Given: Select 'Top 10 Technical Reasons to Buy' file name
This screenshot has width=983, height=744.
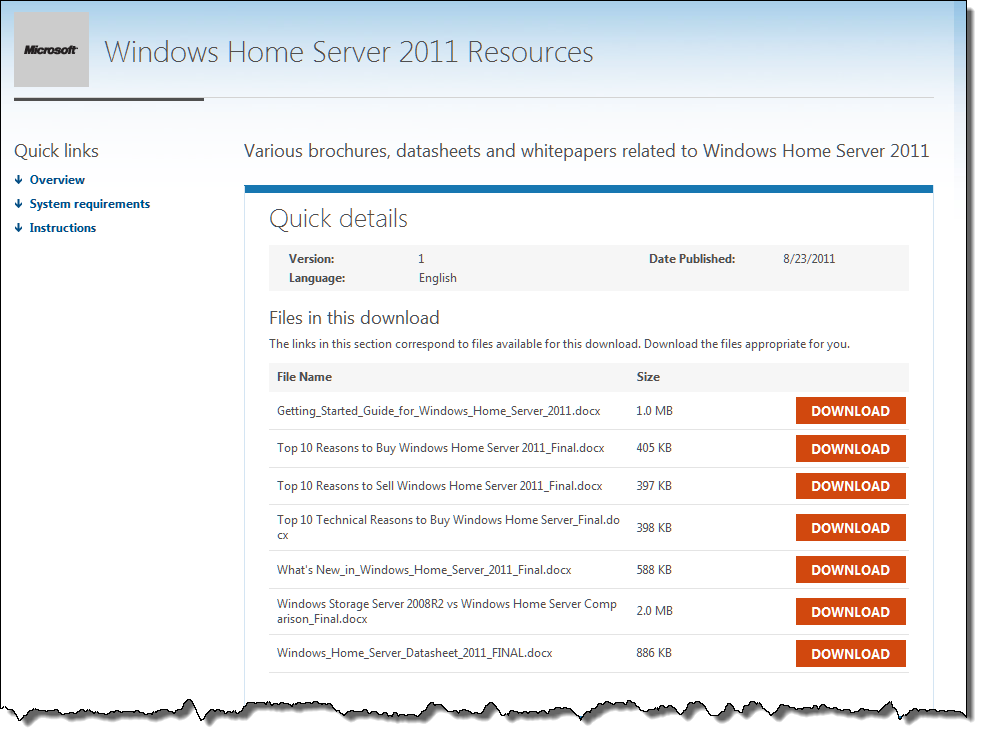Looking at the screenshot, I should coord(448,527).
